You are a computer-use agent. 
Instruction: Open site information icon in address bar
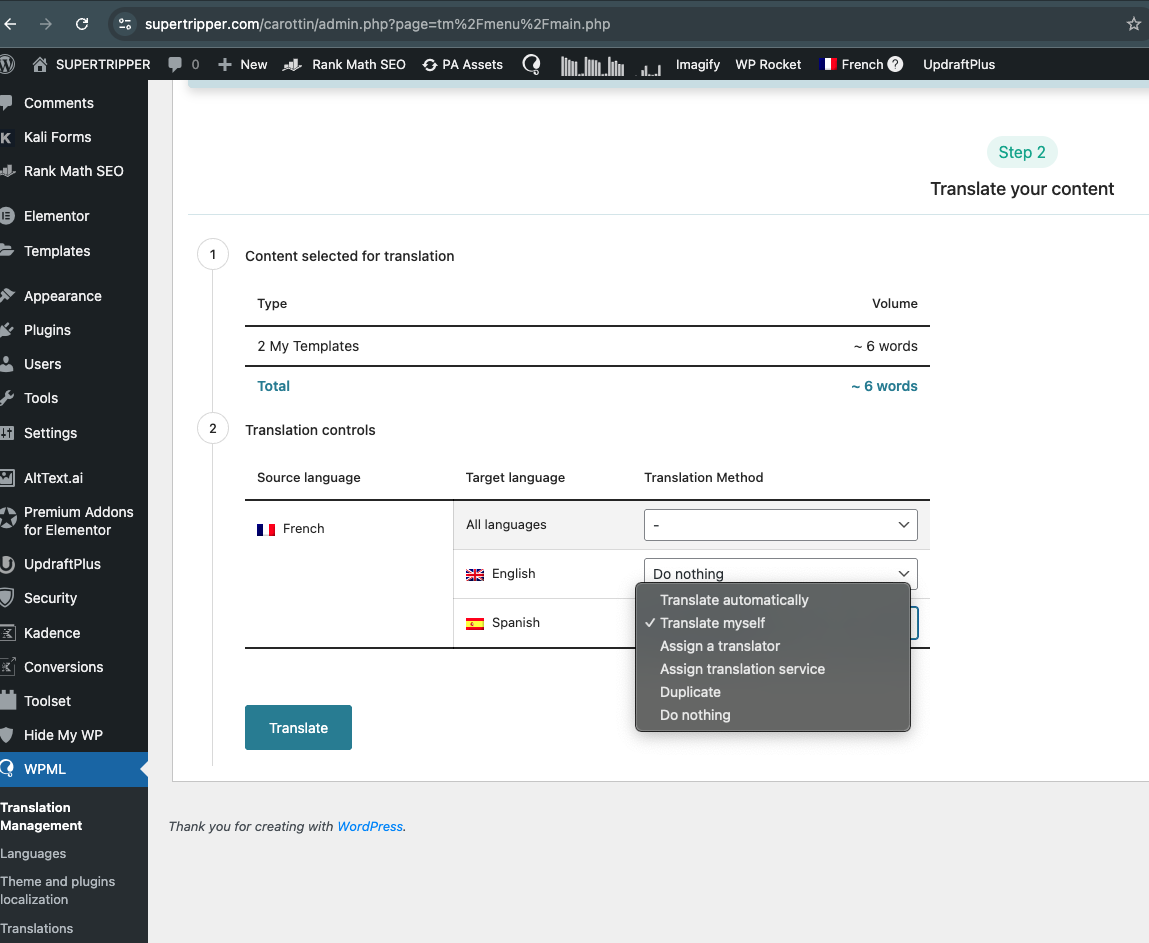(x=125, y=24)
